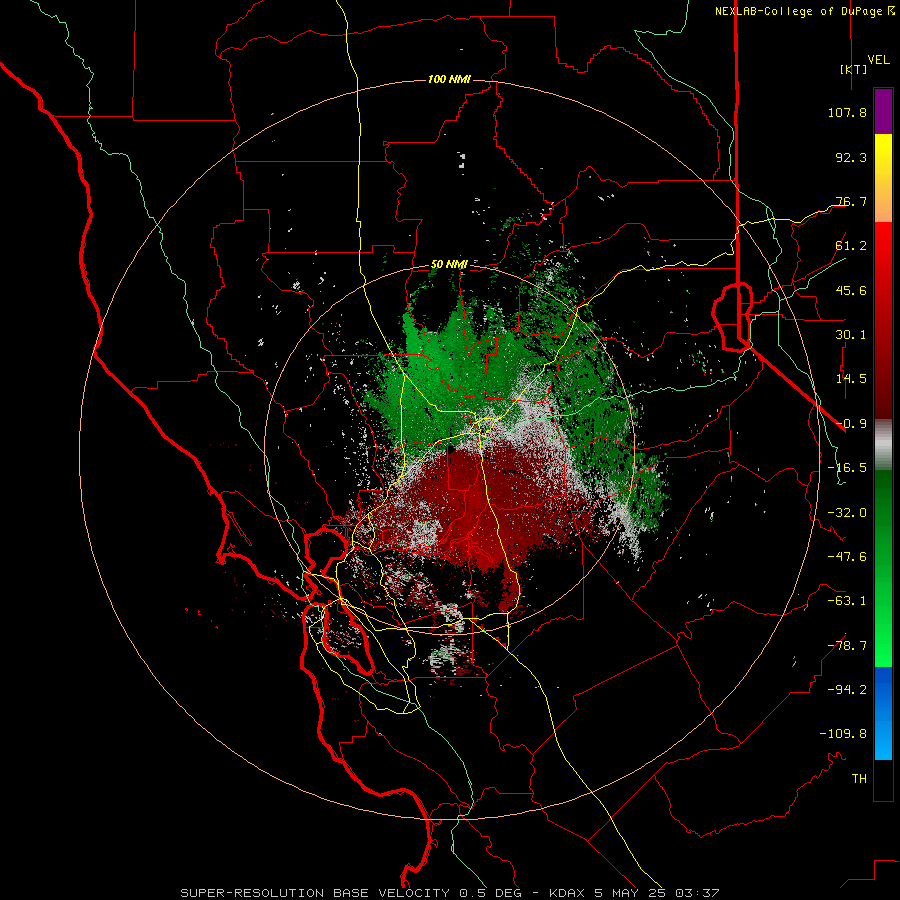Click the 03:37 timestamp in caption
The image size is (900, 900).
[x=697, y=893]
